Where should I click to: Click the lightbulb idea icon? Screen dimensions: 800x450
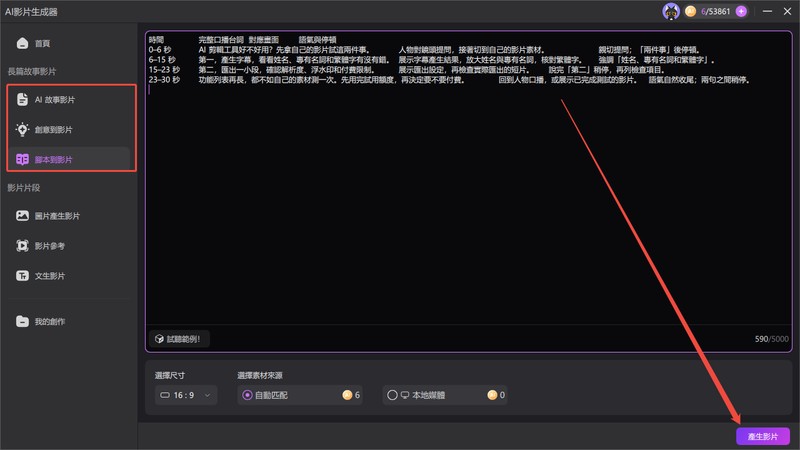[x=22, y=130]
